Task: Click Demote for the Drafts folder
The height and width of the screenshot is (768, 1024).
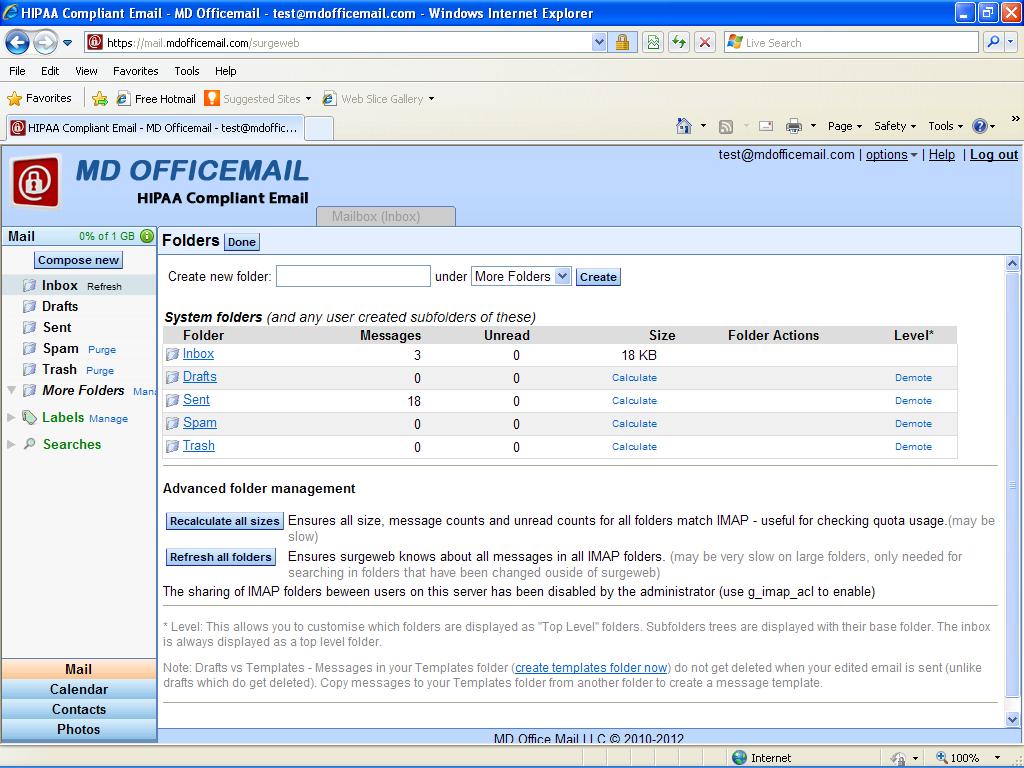Action: 913,378
